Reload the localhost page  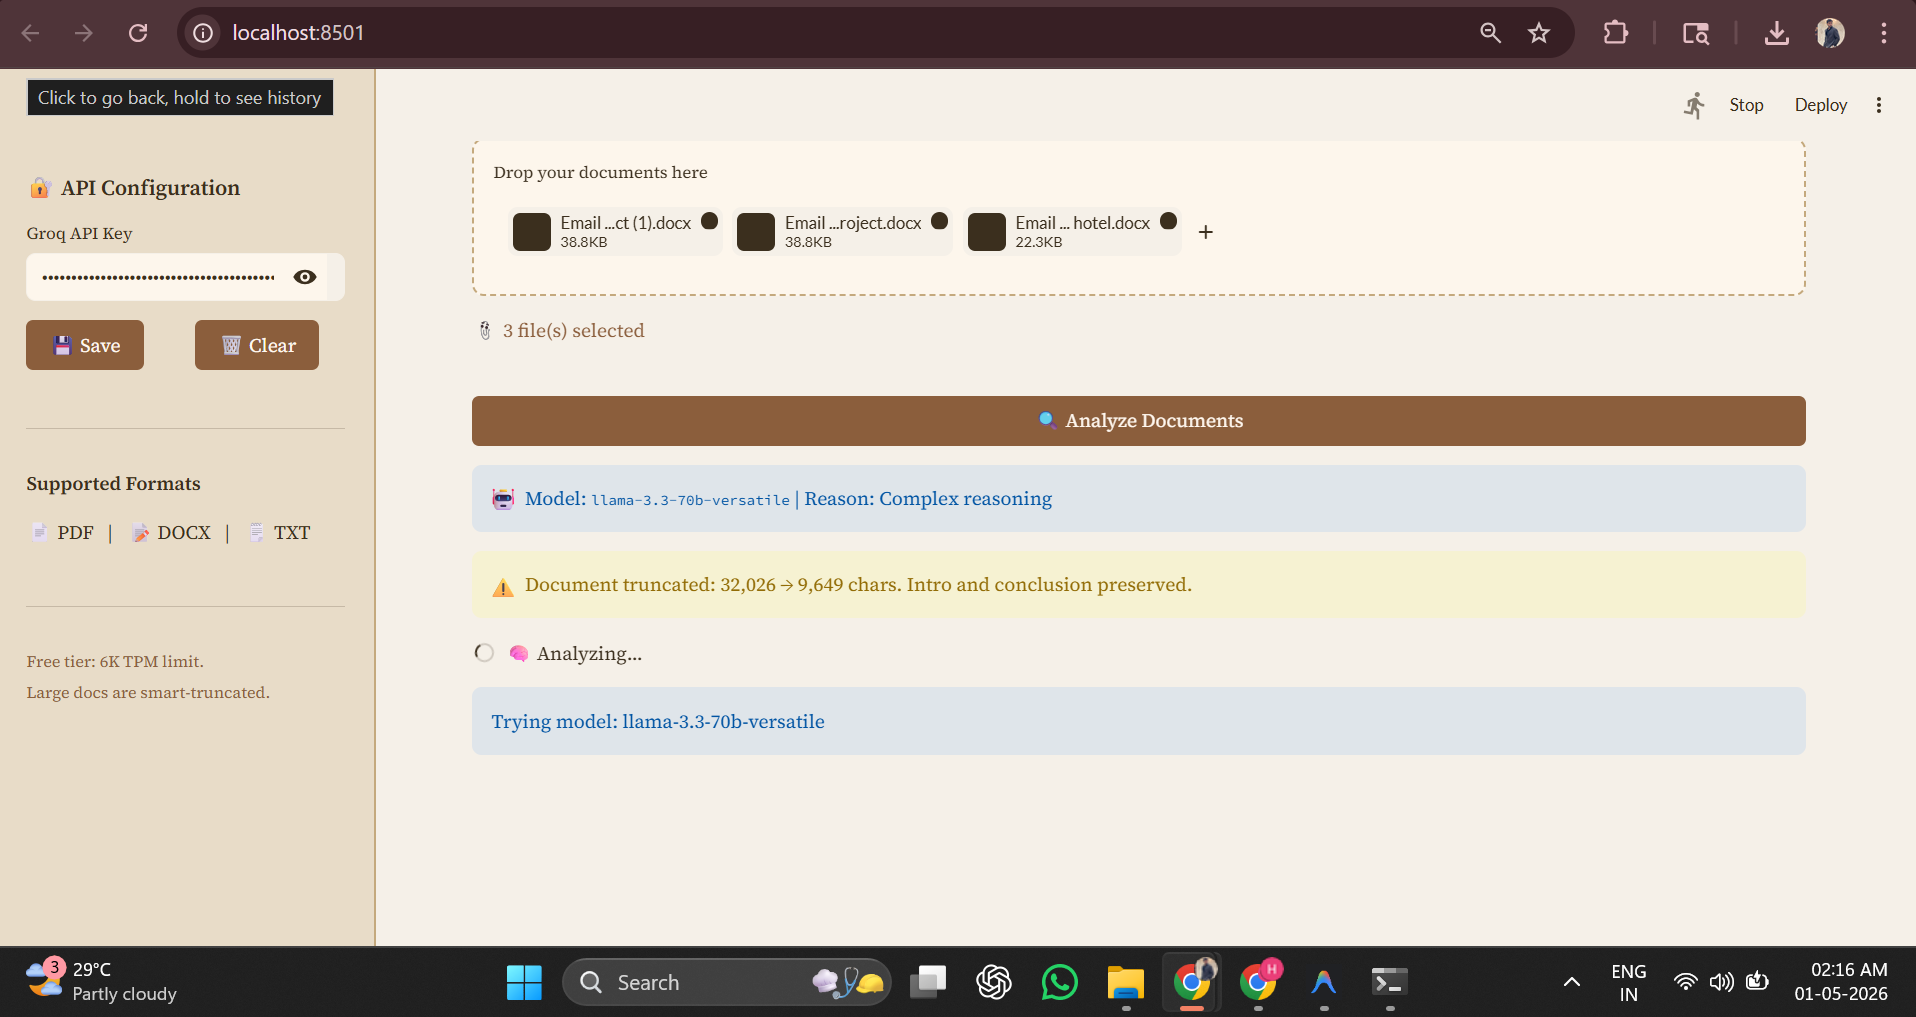point(138,33)
